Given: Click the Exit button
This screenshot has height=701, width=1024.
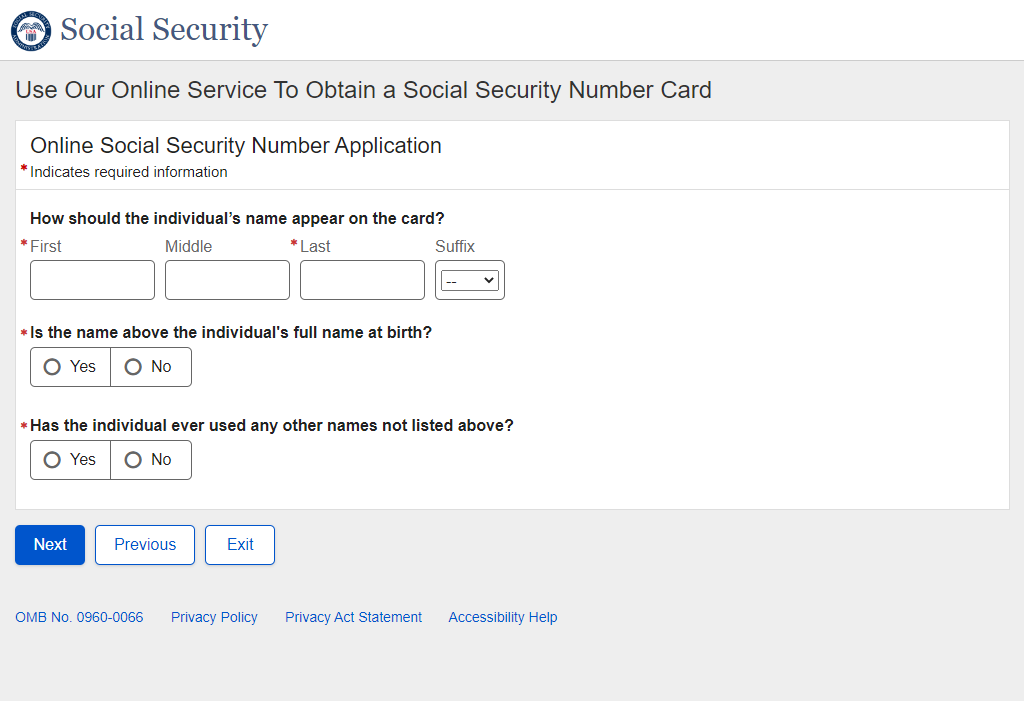Looking at the screenshot, I should coord(240,545).
